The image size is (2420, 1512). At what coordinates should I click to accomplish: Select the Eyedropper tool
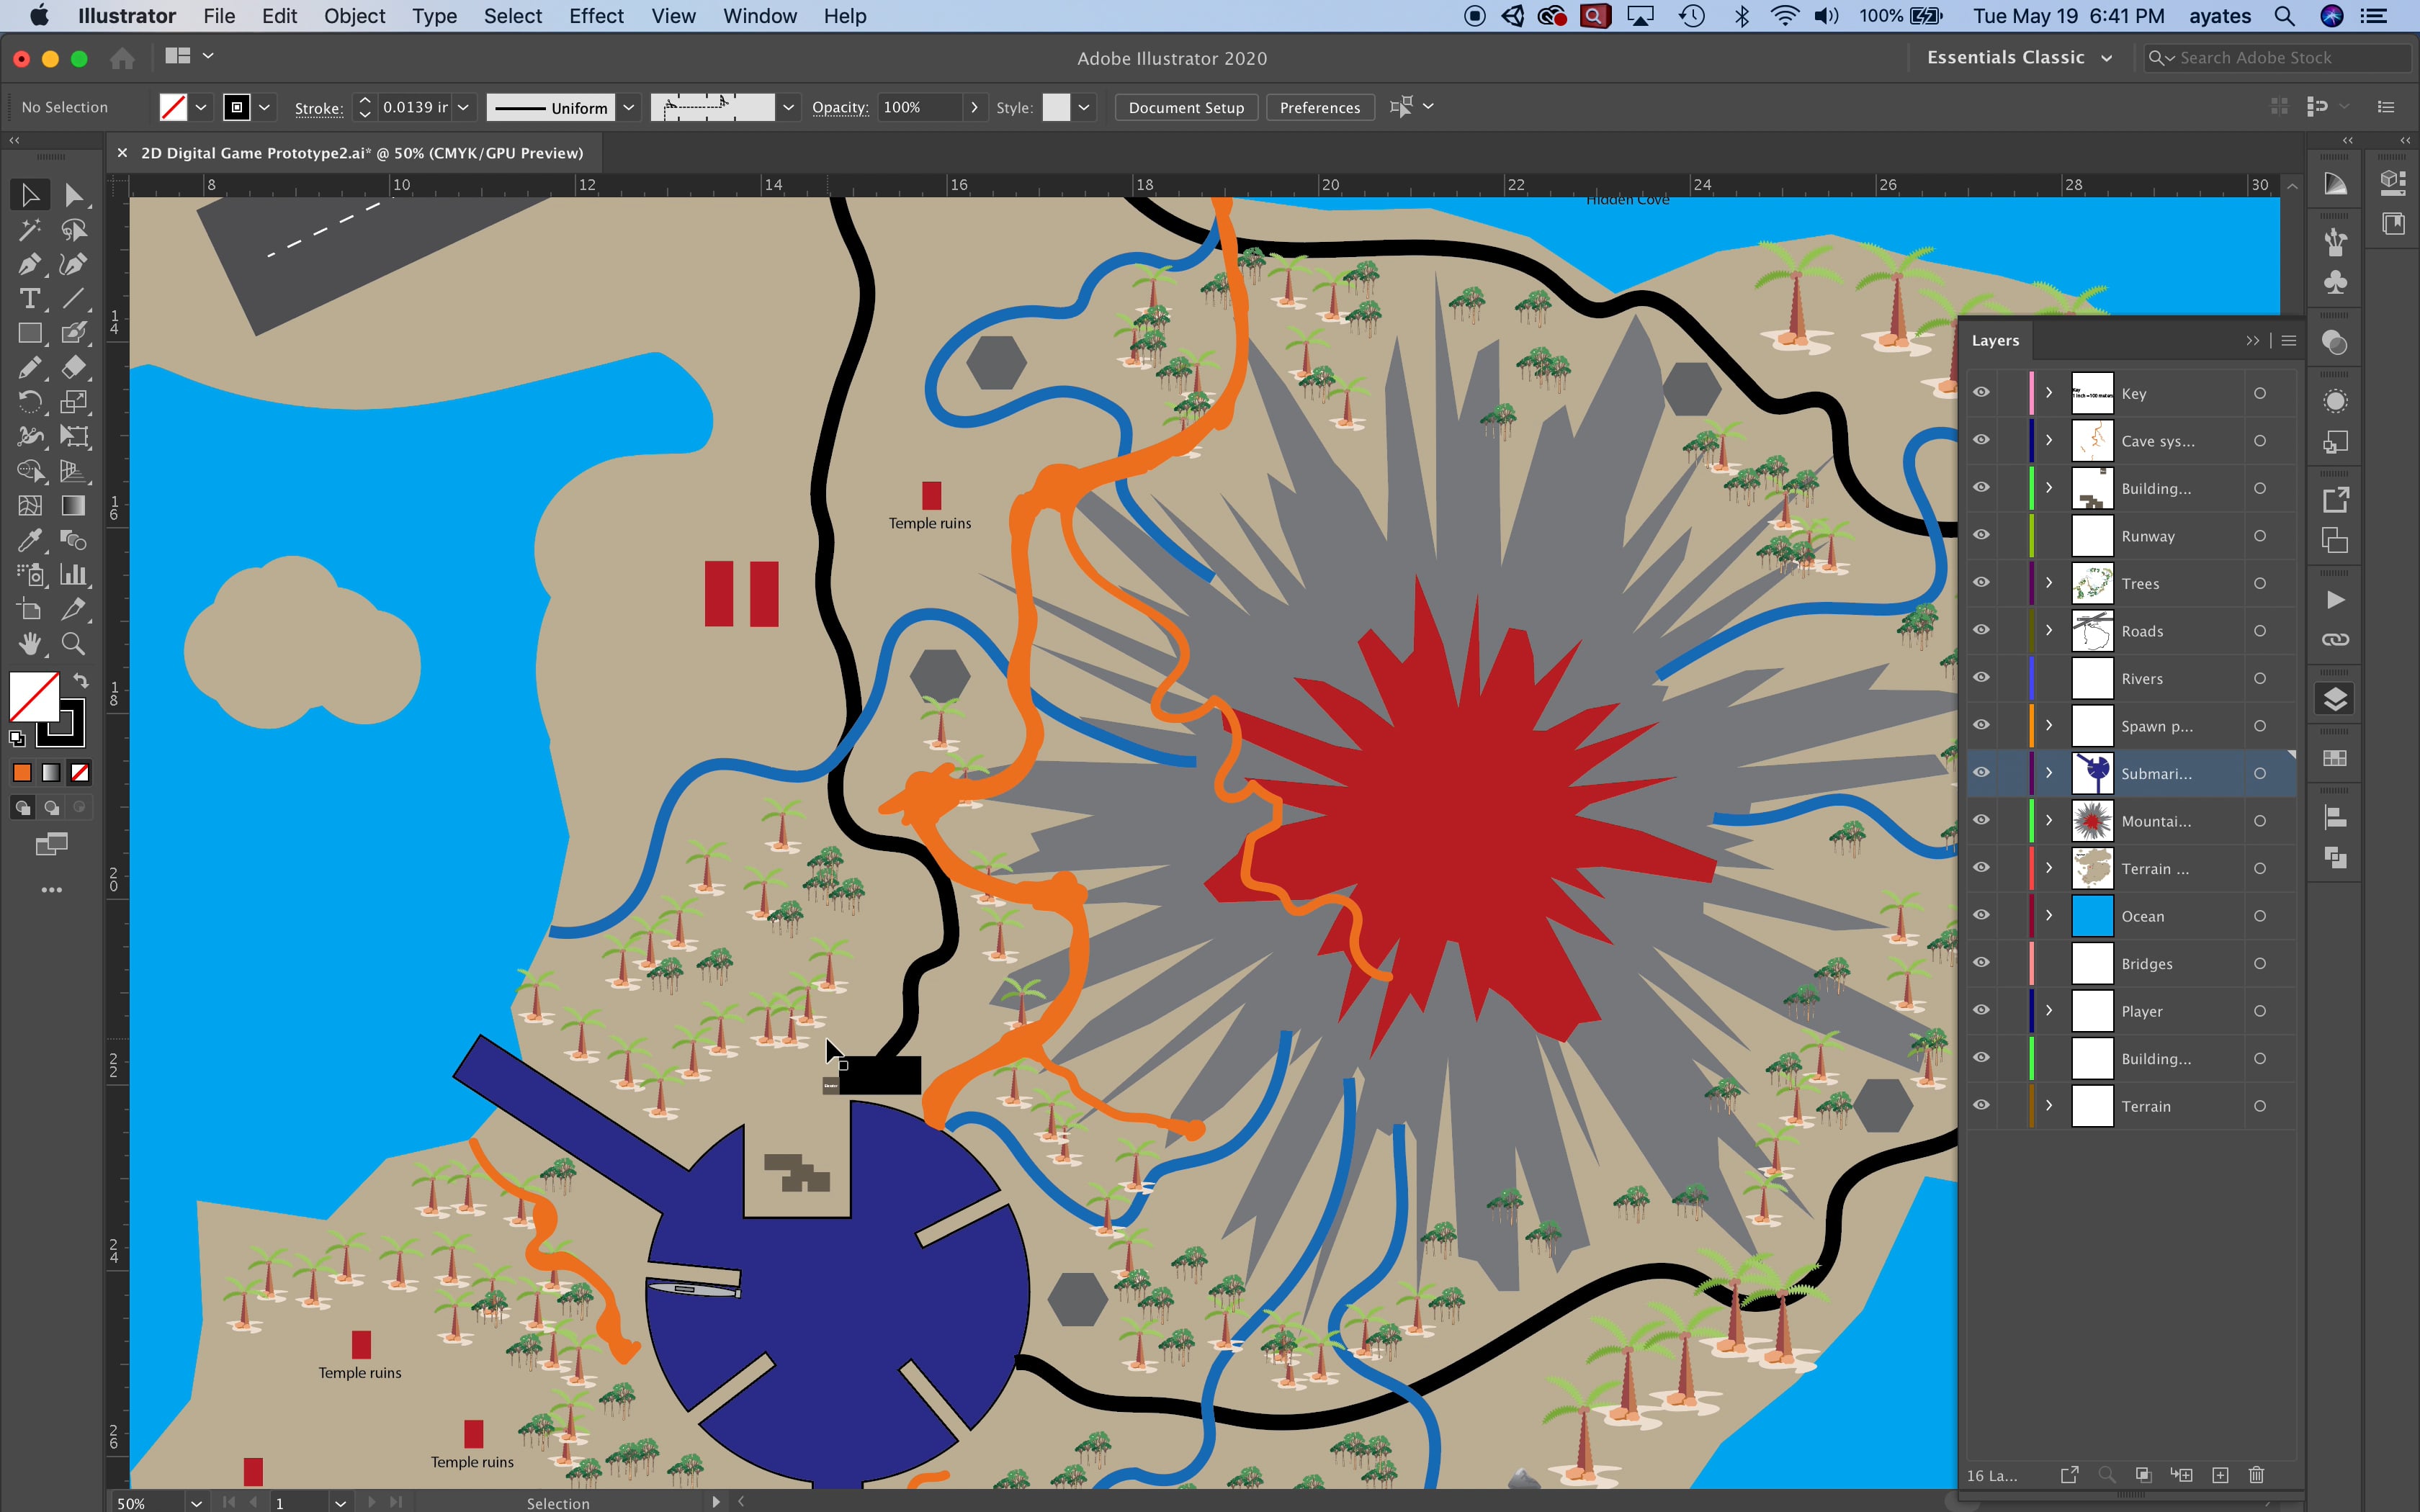coord(30,540)
